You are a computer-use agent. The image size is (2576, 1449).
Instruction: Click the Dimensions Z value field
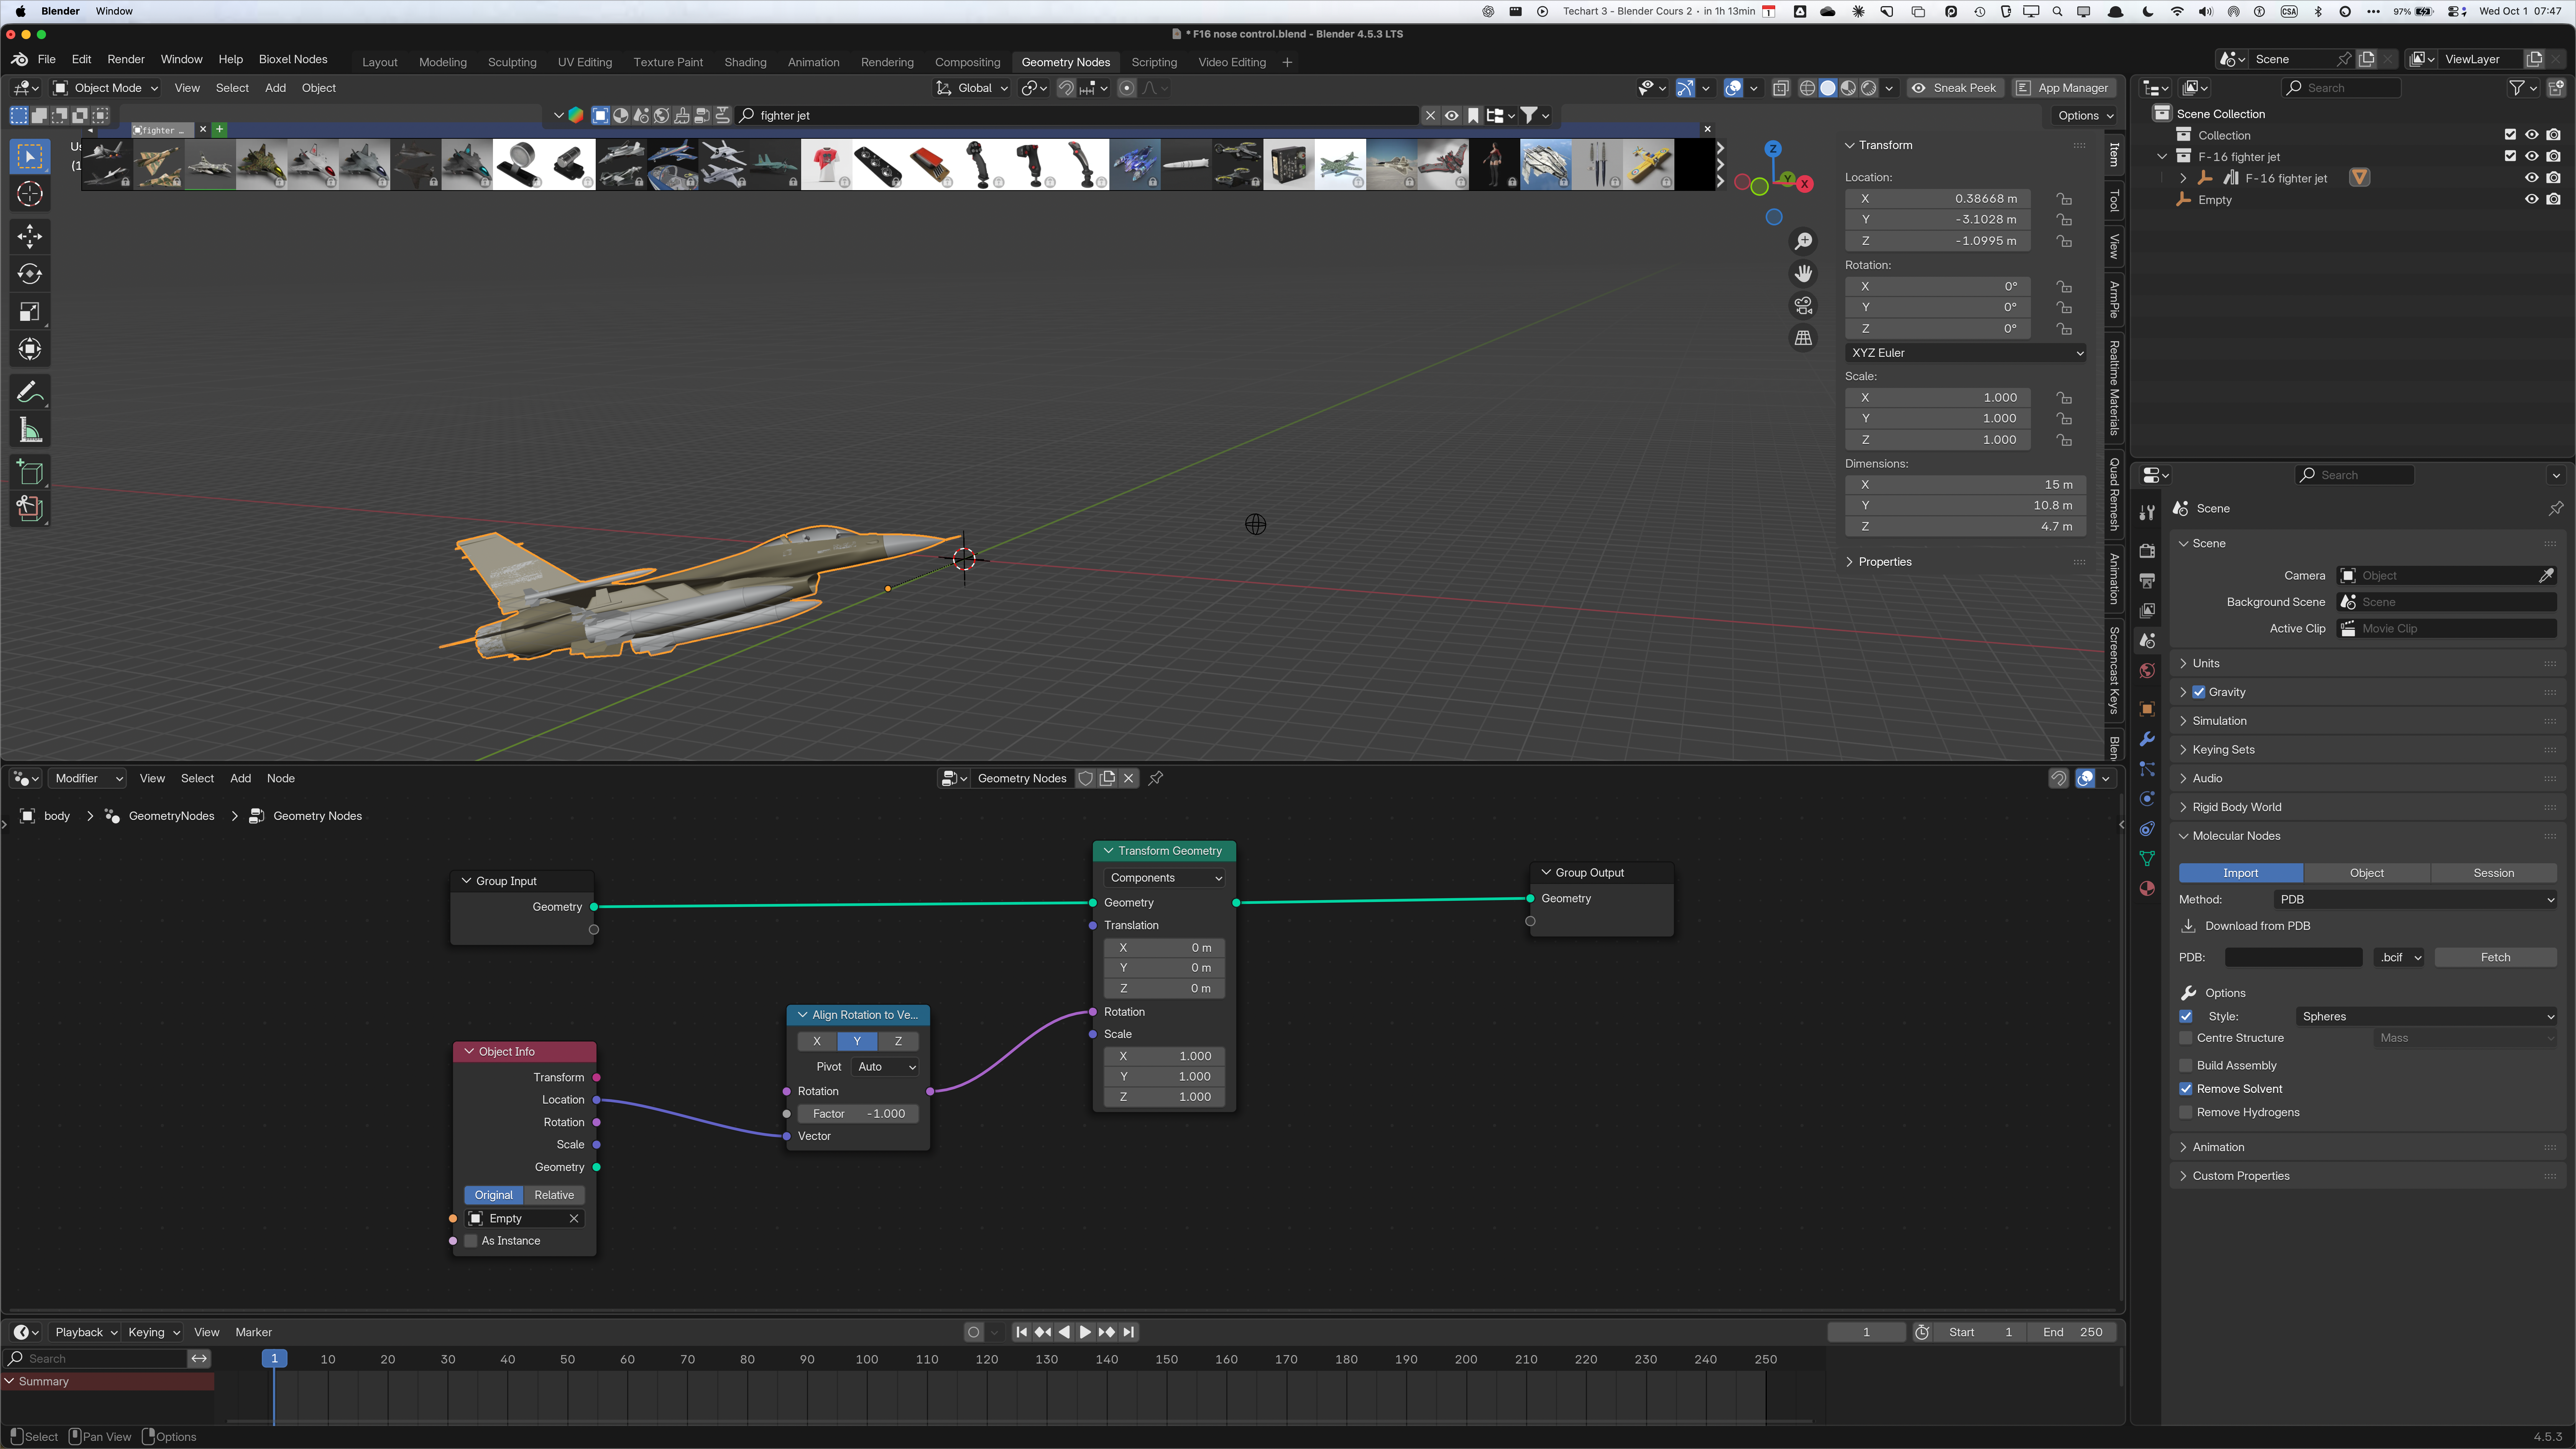pyautogui.click(x=1965, y=527)
